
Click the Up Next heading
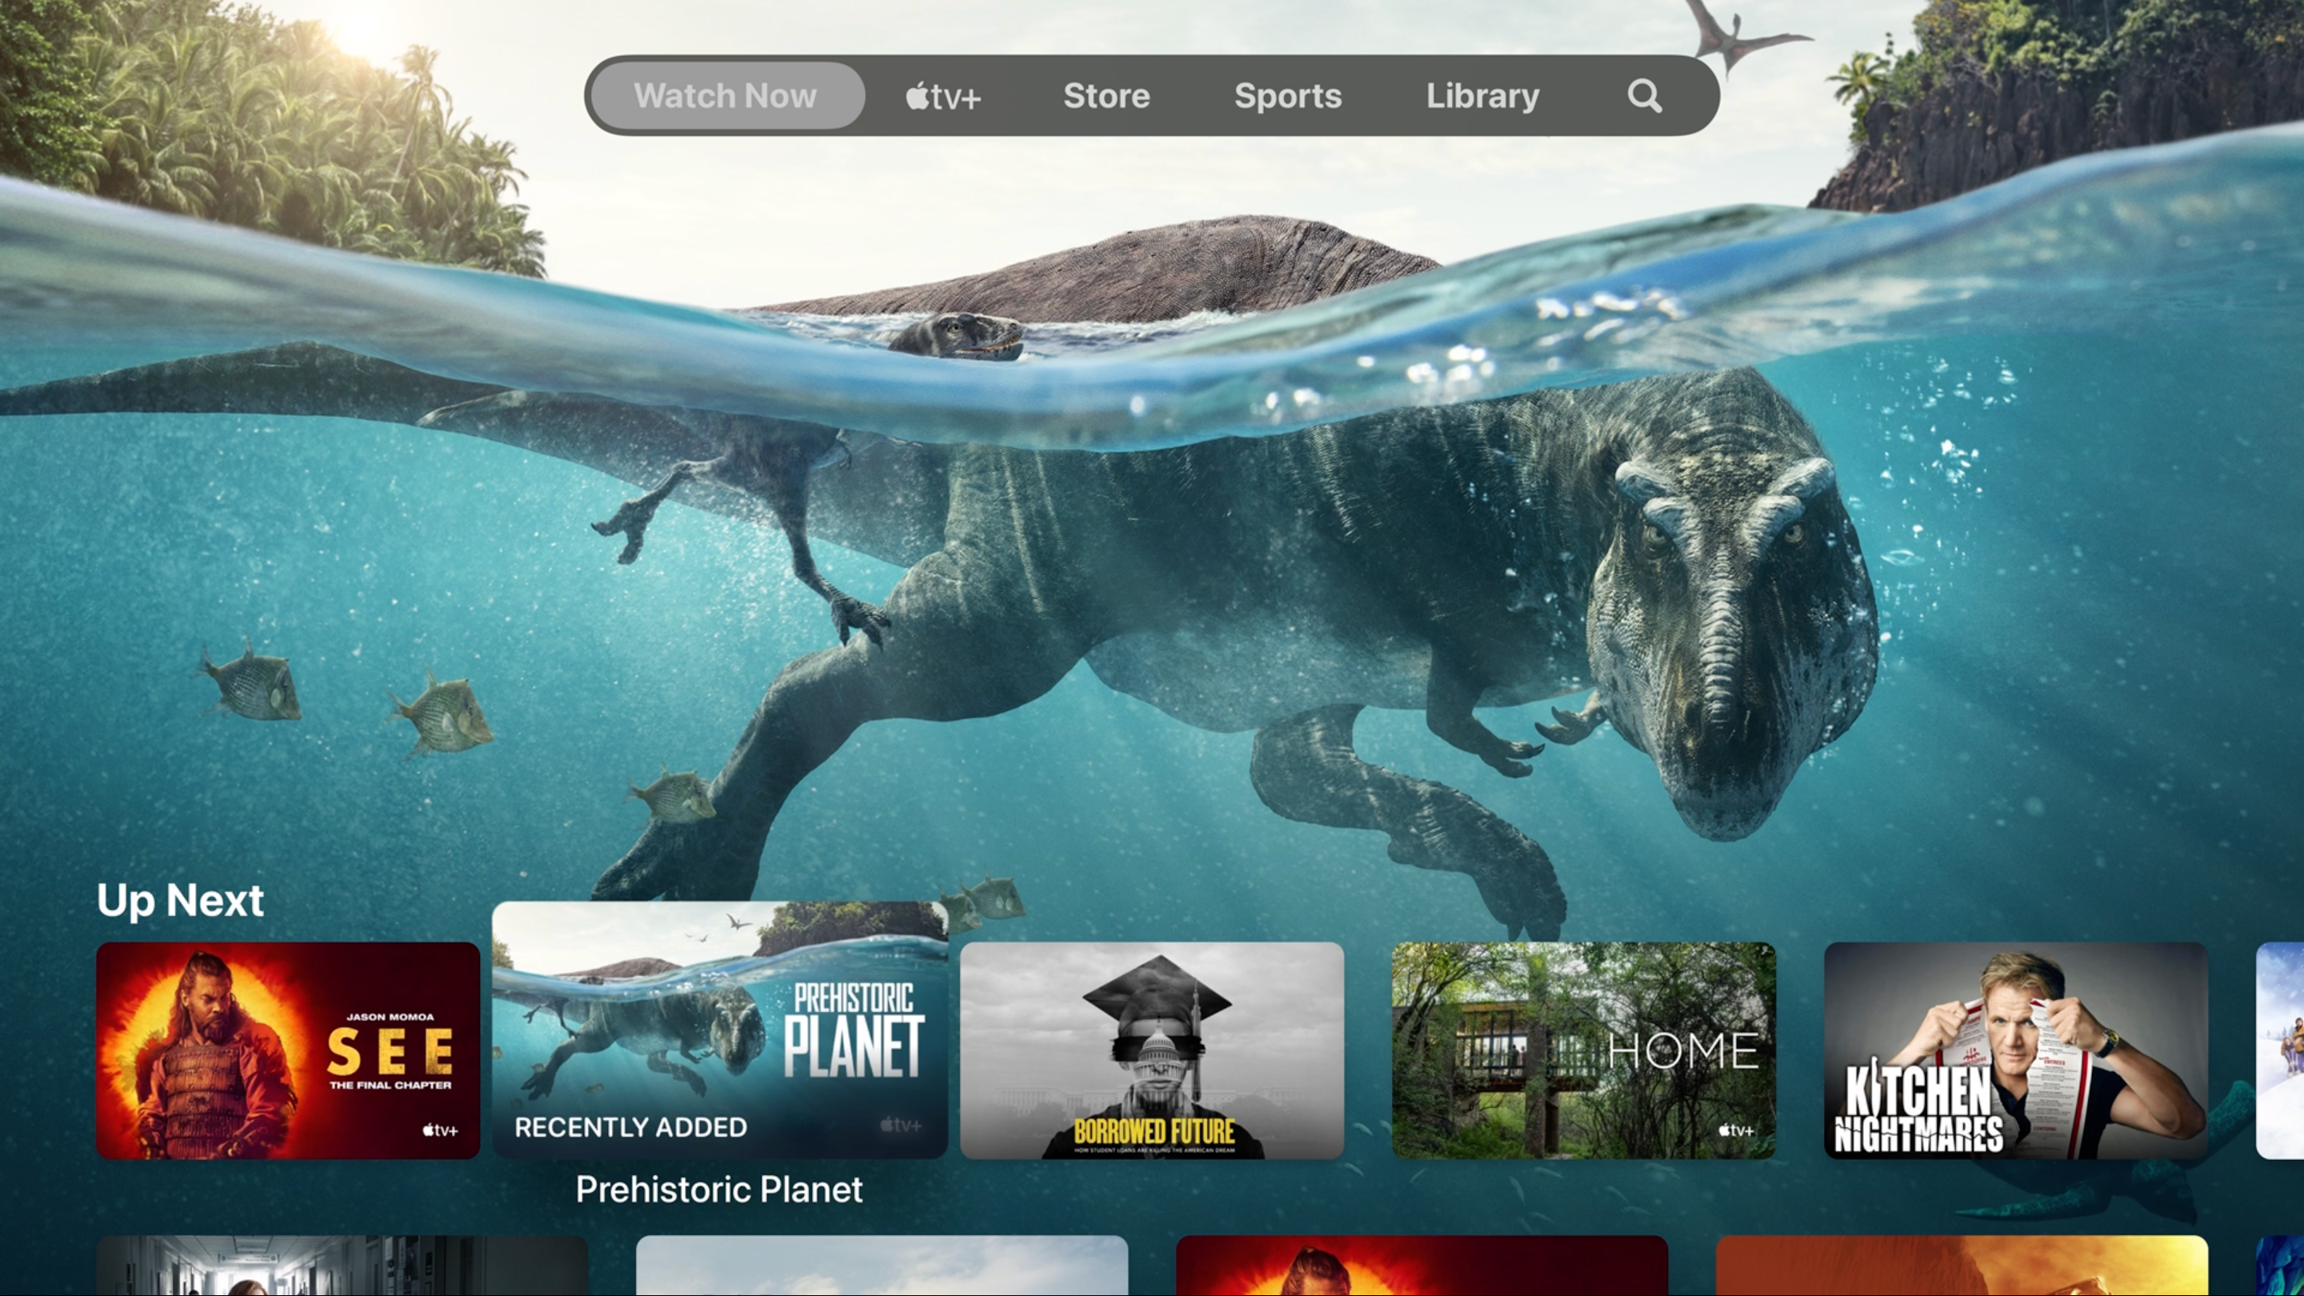[180, 901]
